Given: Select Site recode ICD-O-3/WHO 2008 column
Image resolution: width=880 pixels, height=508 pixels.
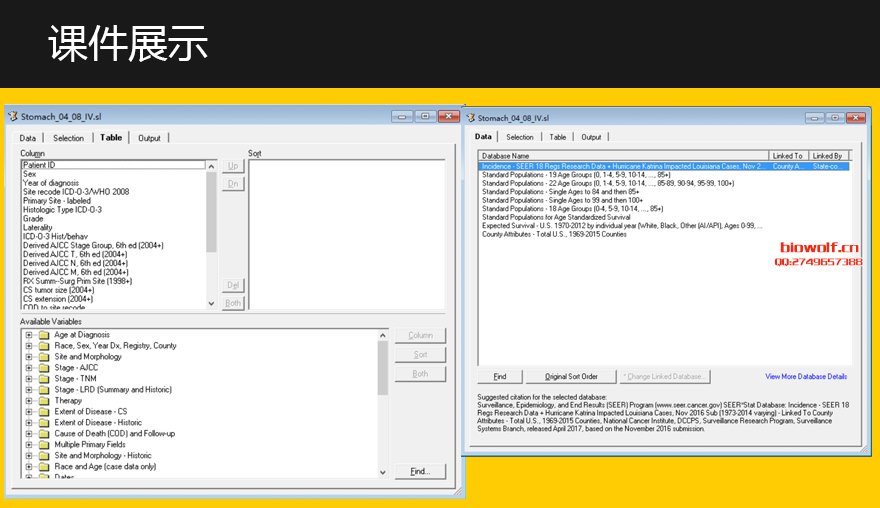Looking at the screenshot, I should pos(113,192).
